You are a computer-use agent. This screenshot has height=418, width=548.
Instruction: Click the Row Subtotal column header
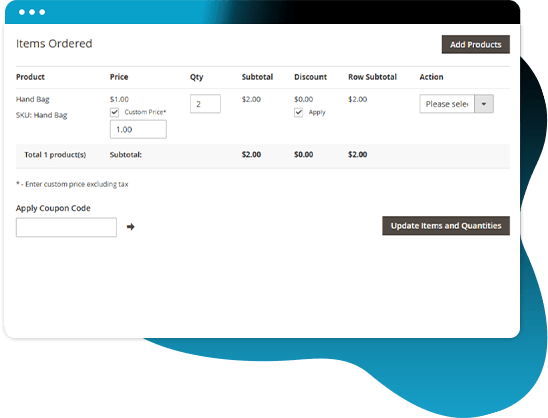[373, 77]
